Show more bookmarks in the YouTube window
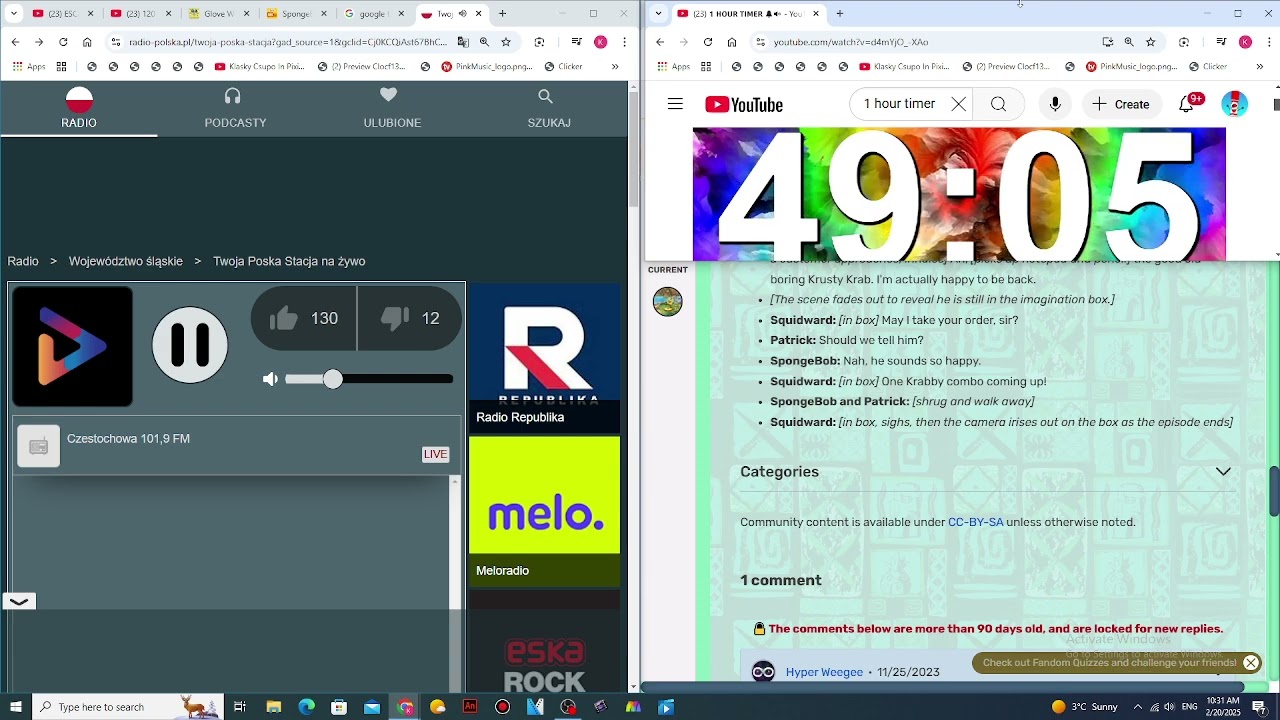This screenshot has height=720, width=1280. click(x=1259, y=67)
